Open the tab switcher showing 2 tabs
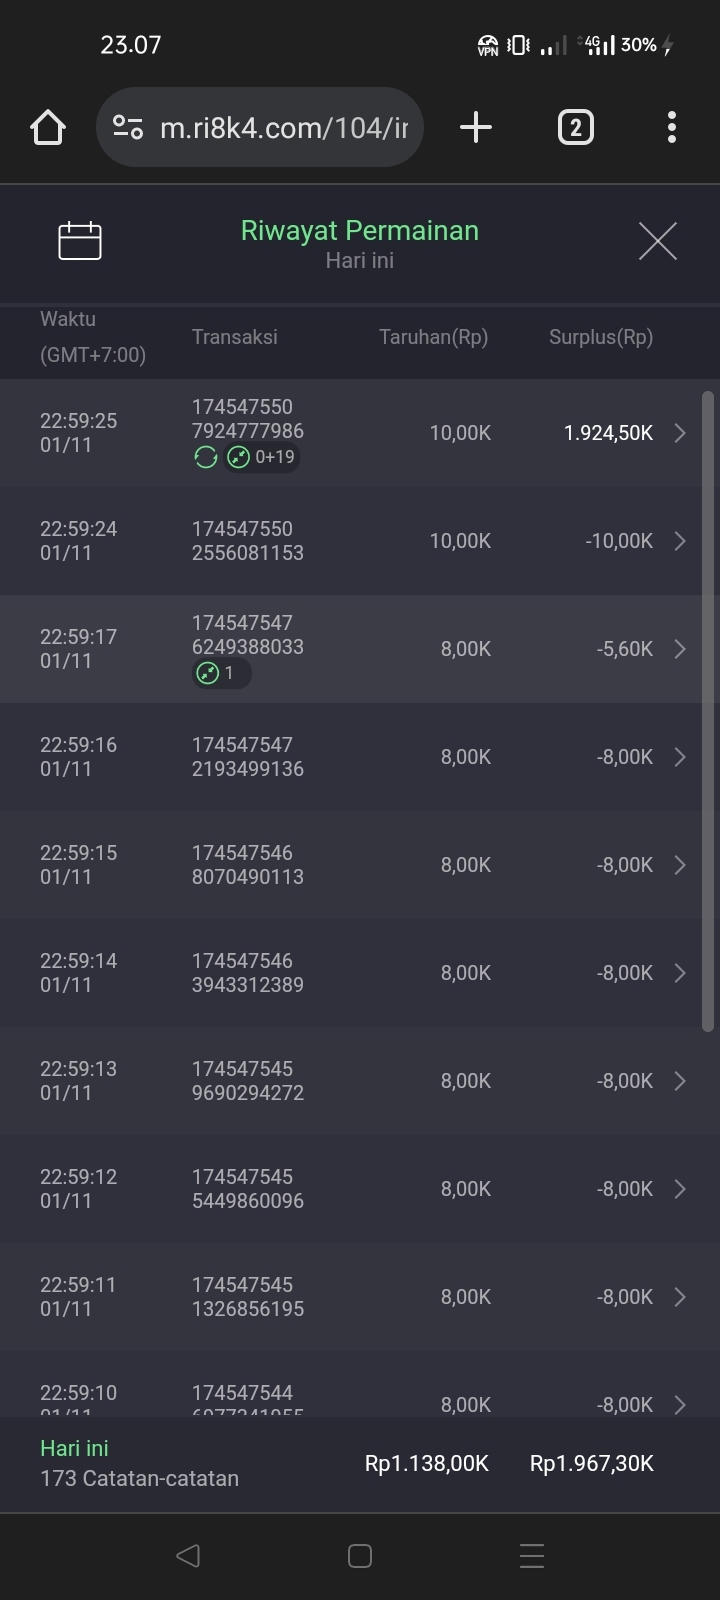The width and height of the screenshot is (720, 1600). point(575,128)
